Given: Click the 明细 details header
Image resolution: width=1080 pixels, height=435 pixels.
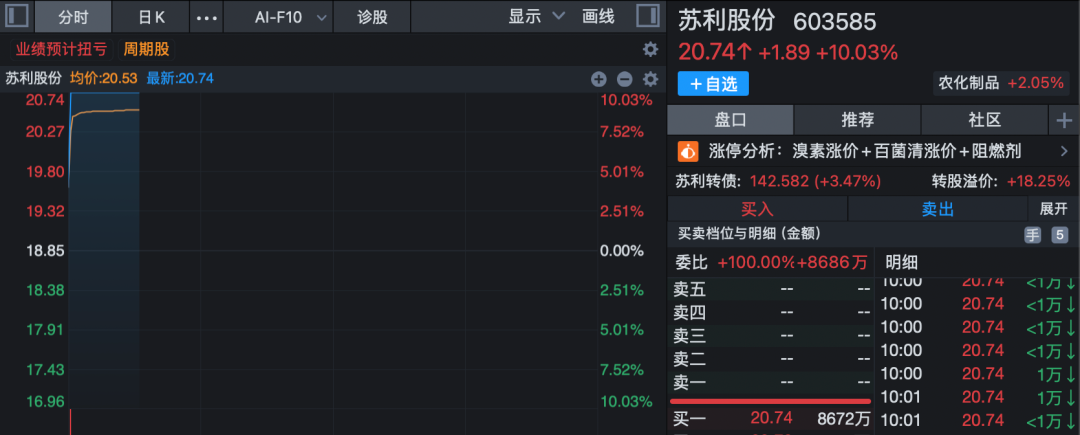Looking at the screenshot, I should [x=902, y=262].
